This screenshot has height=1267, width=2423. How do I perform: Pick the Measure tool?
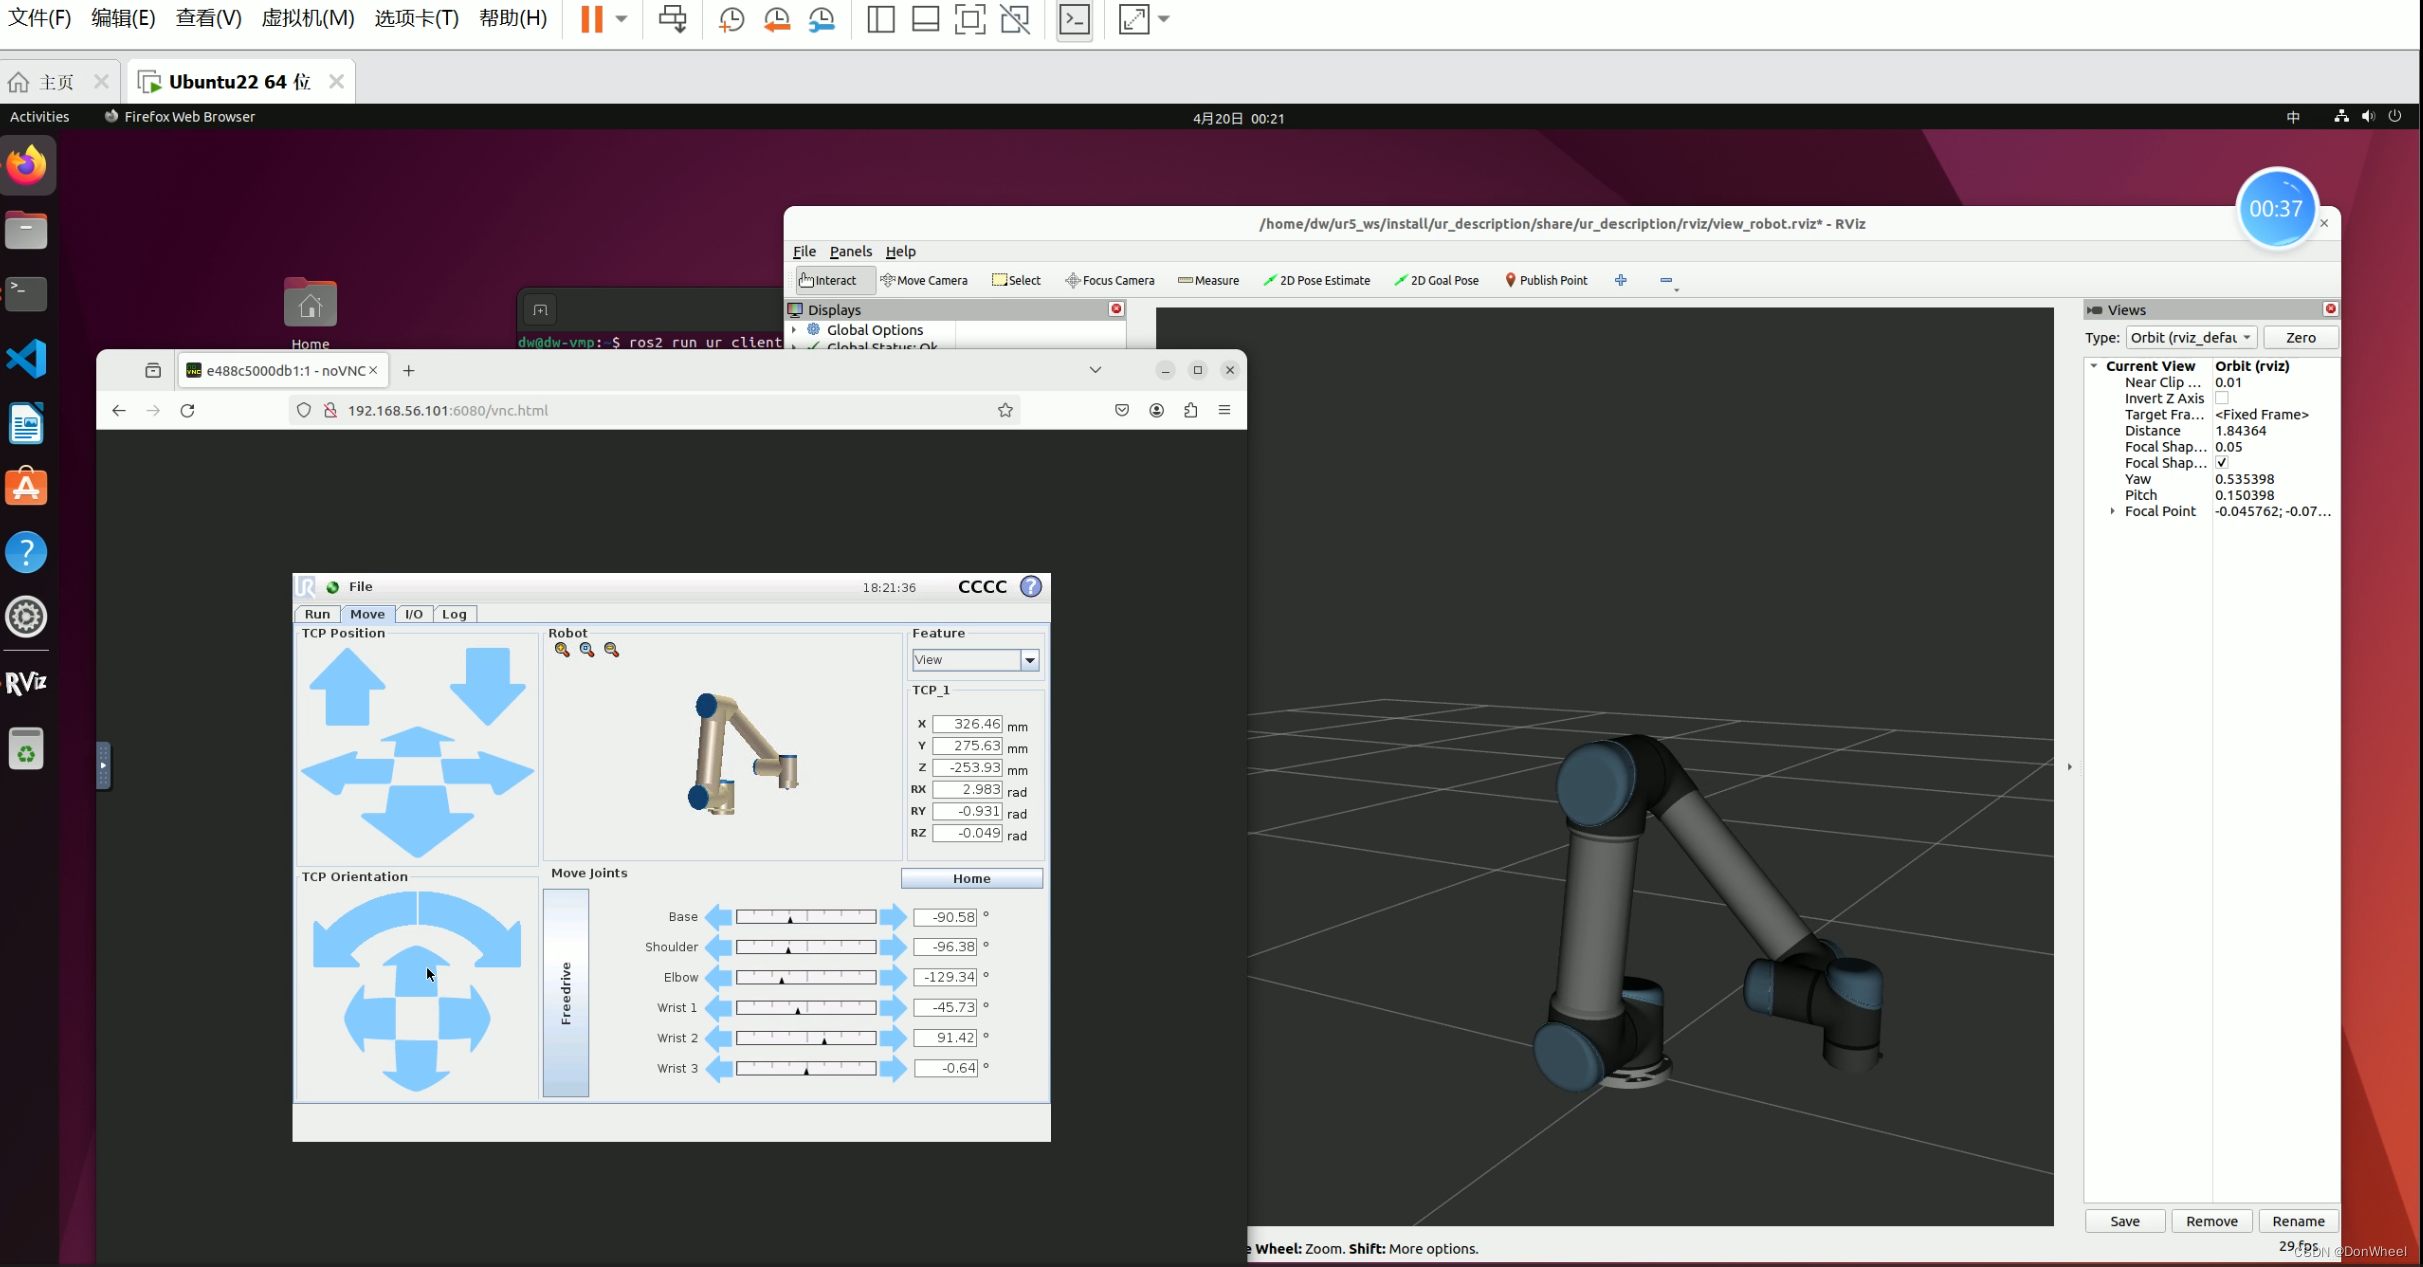(x=1208, y=280)
